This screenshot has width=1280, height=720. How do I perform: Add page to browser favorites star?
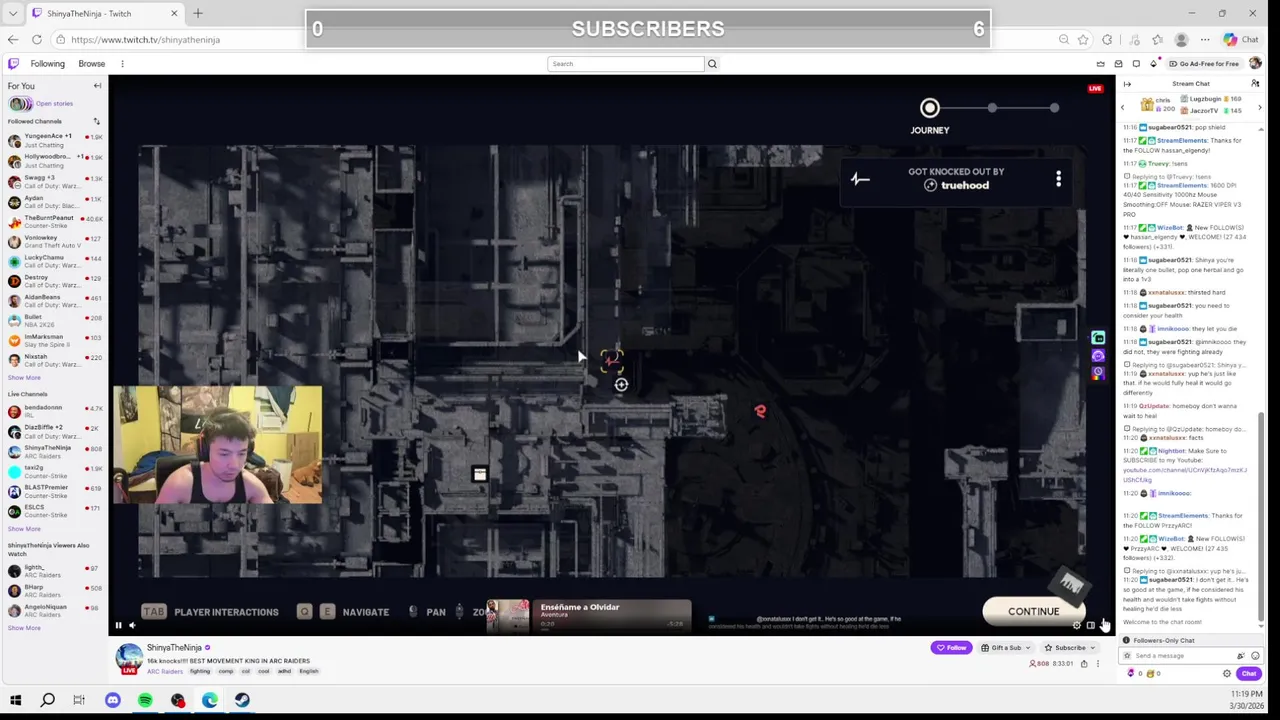[1083, 39]
